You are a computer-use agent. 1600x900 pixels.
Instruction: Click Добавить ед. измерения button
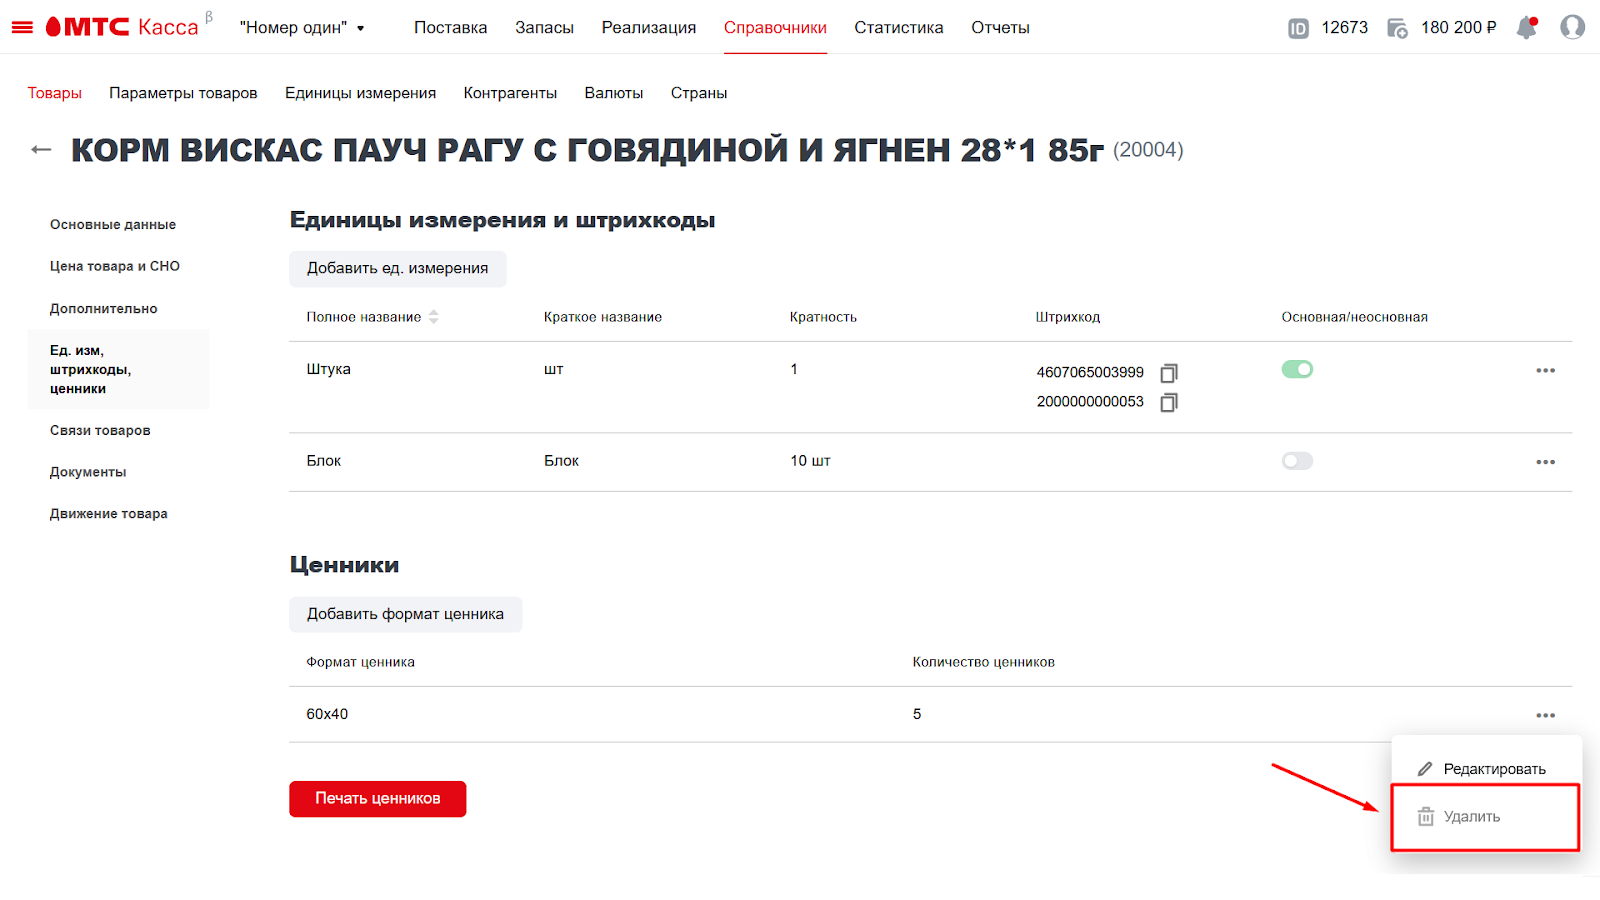398,268
